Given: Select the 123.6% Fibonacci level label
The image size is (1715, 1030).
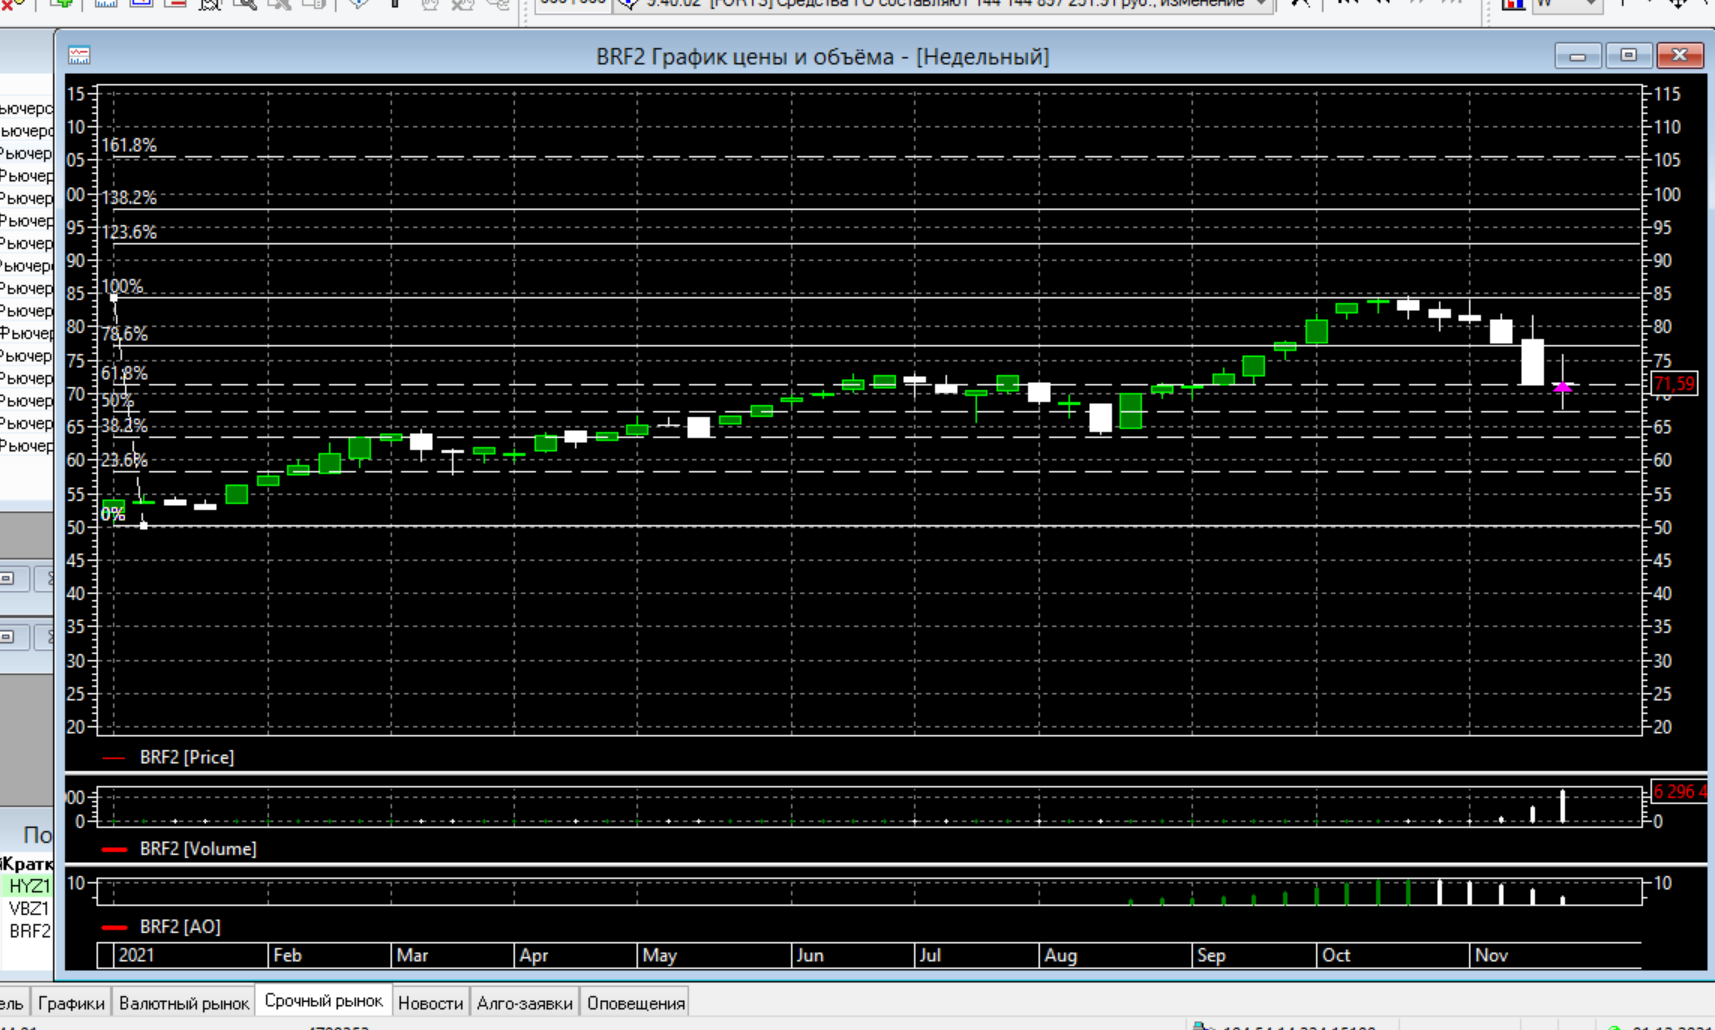Looking at the screenshot, I should click(x=129, y=232).
